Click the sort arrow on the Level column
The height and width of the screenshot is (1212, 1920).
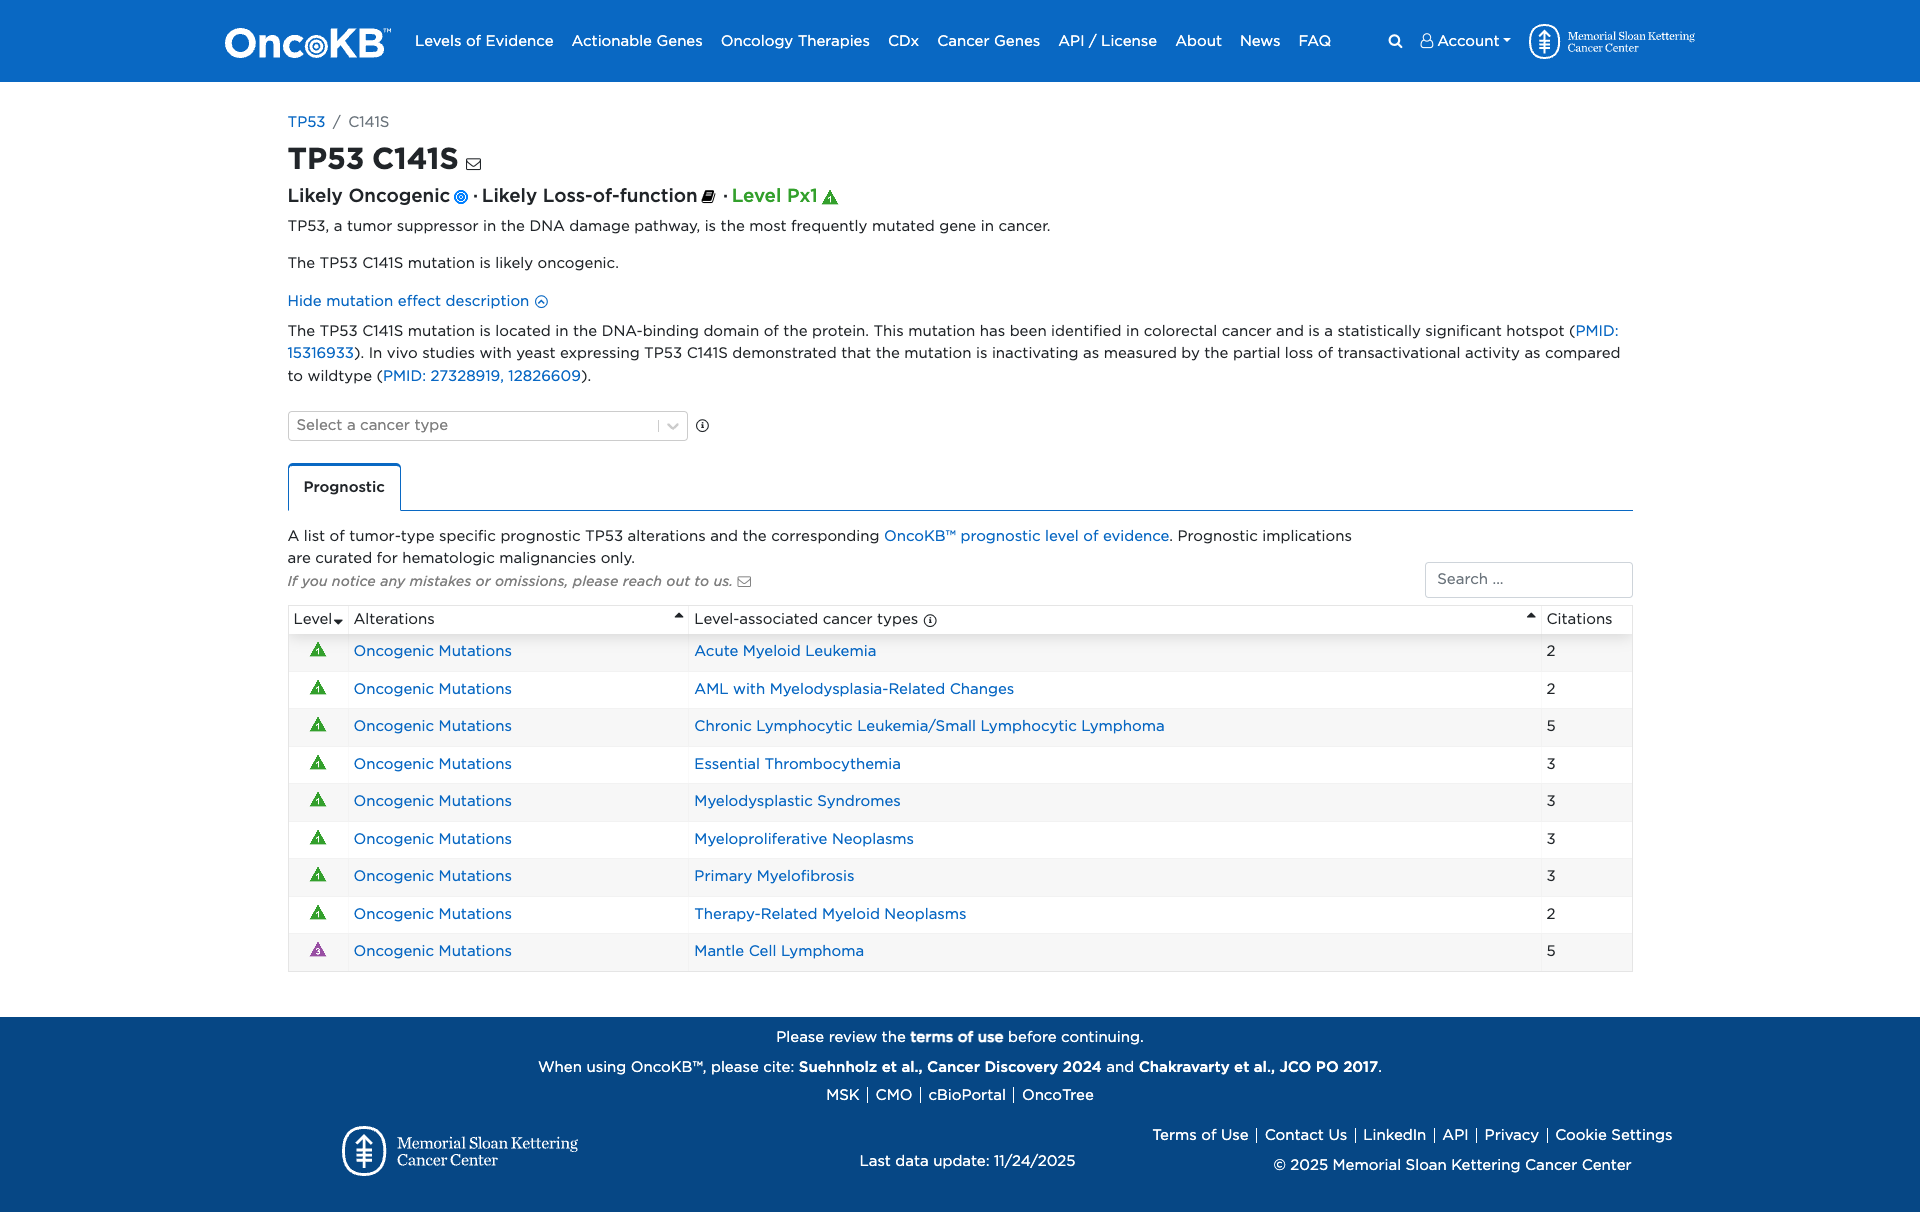click(x=338, y=621)
